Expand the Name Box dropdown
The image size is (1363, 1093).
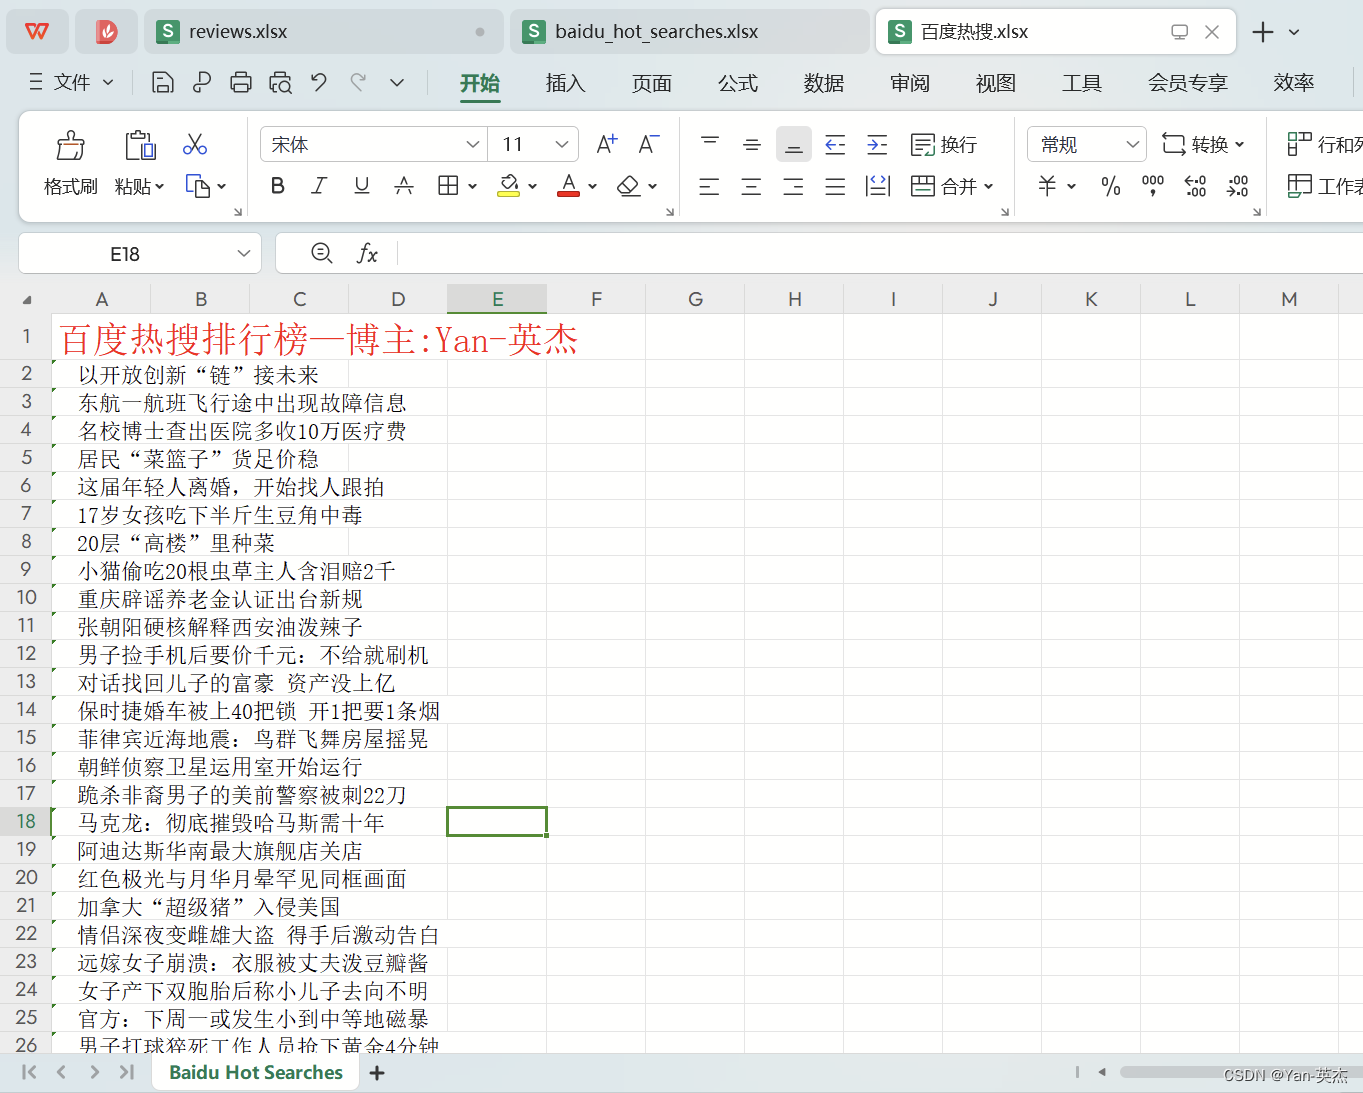click(243, 254)
